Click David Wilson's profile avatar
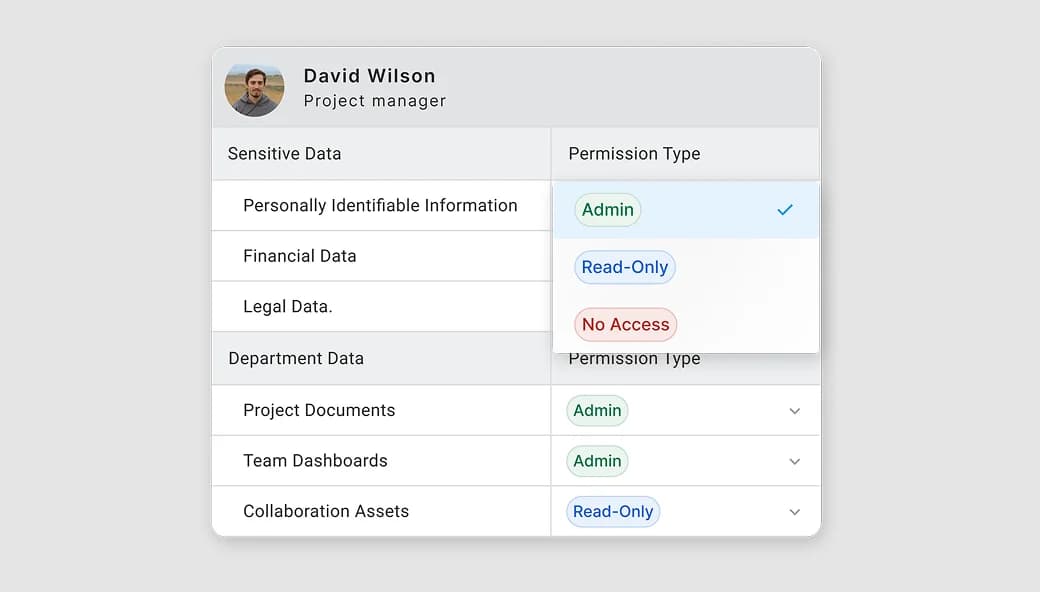Screen dimensions: 1040x592 click(254, 89)
